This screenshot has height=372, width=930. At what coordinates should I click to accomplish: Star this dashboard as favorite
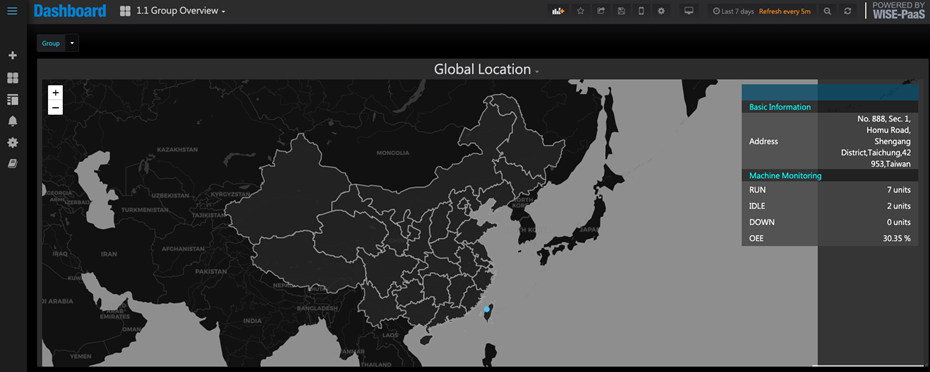click(x=581, y=11)
